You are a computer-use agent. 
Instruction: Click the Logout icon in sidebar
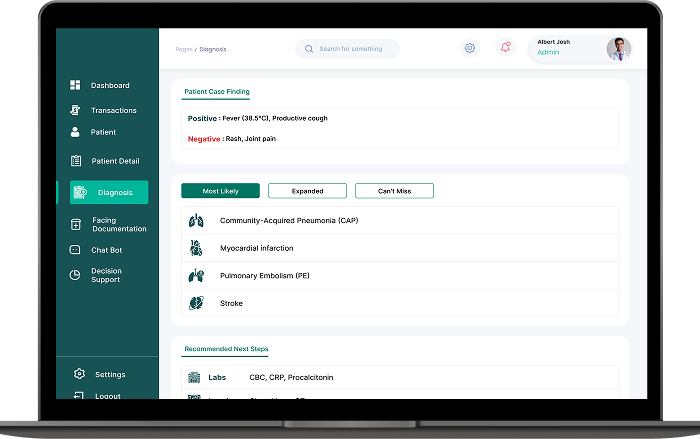pyautogui.click(x=79, y=396)
